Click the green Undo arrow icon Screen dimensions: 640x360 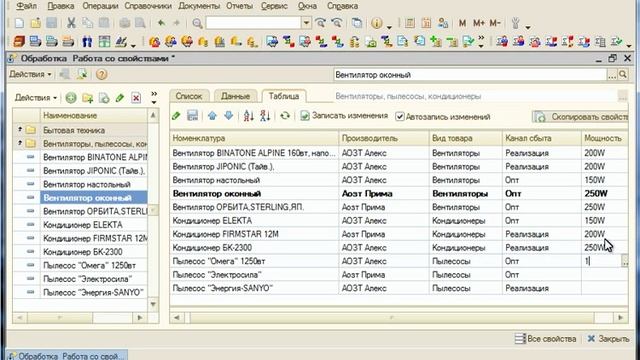(161, 23)
